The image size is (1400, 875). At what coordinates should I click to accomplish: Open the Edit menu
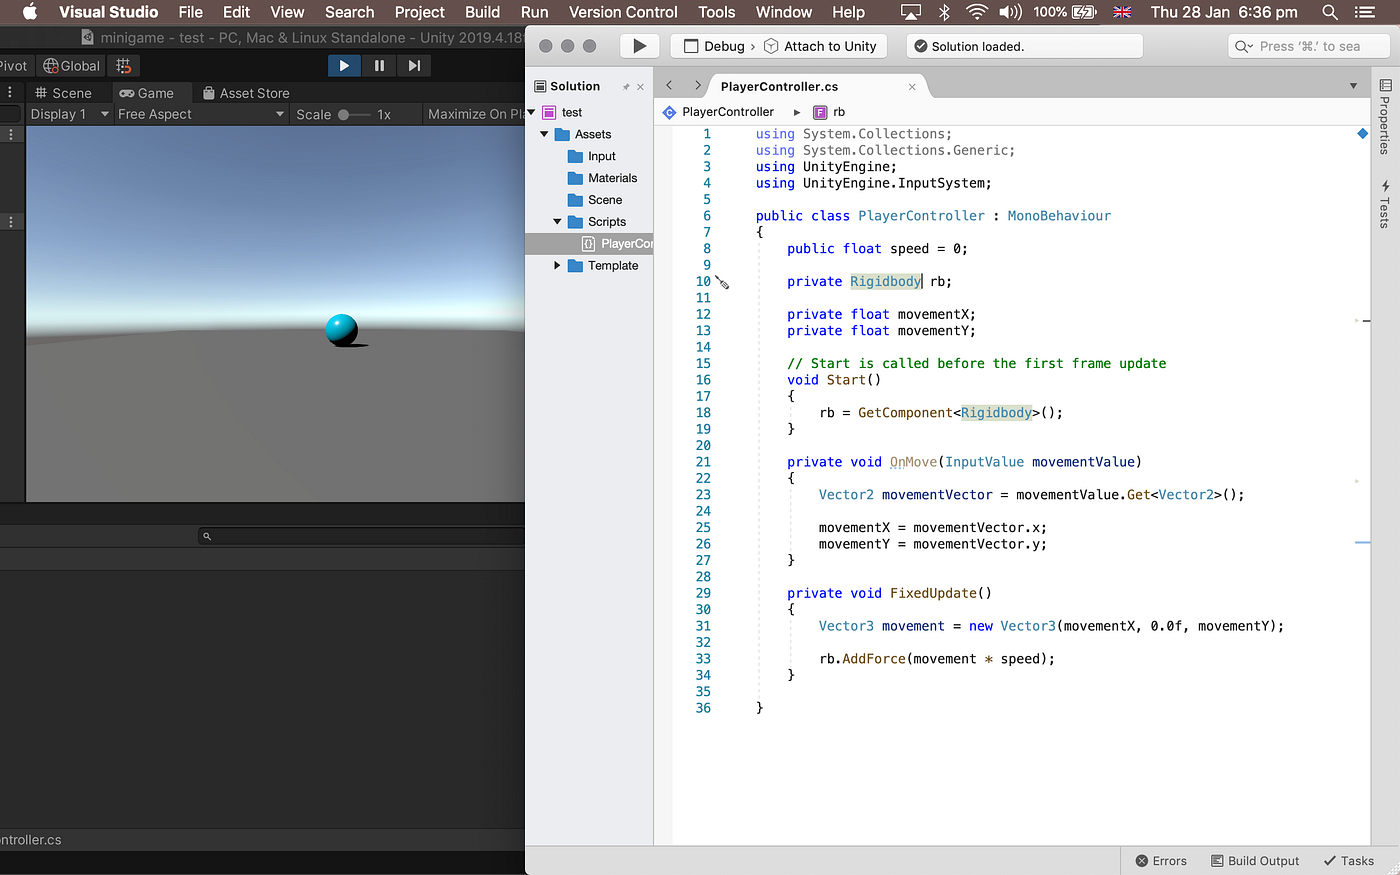tap(237, 12)
